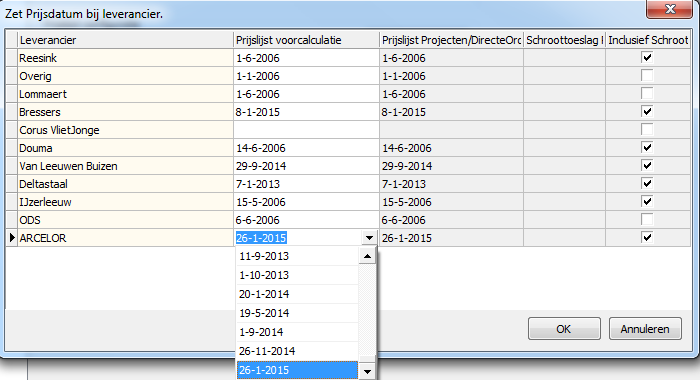Toggle IJzerleeuw Inclusief Schroot checkbox
The width and height of the screenshot is (700, 380).
tap(647, 201)
